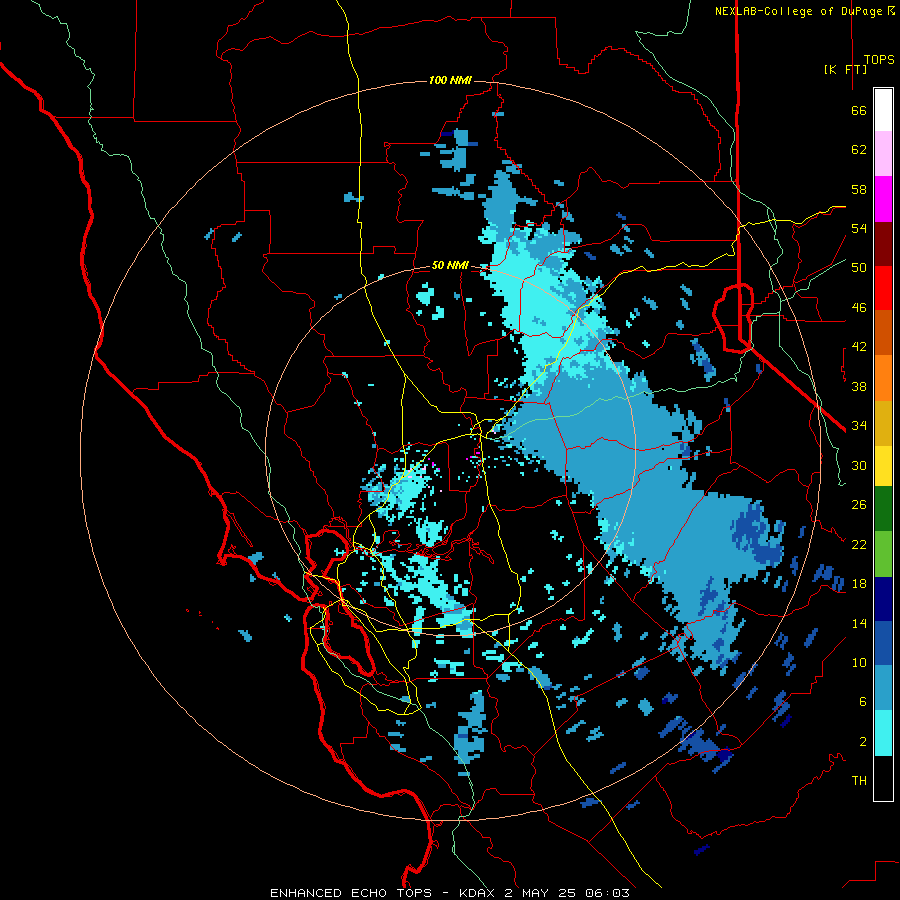The image size is (900, 900).
Task: Click the '54' legend value label
Action: (859, 228)
